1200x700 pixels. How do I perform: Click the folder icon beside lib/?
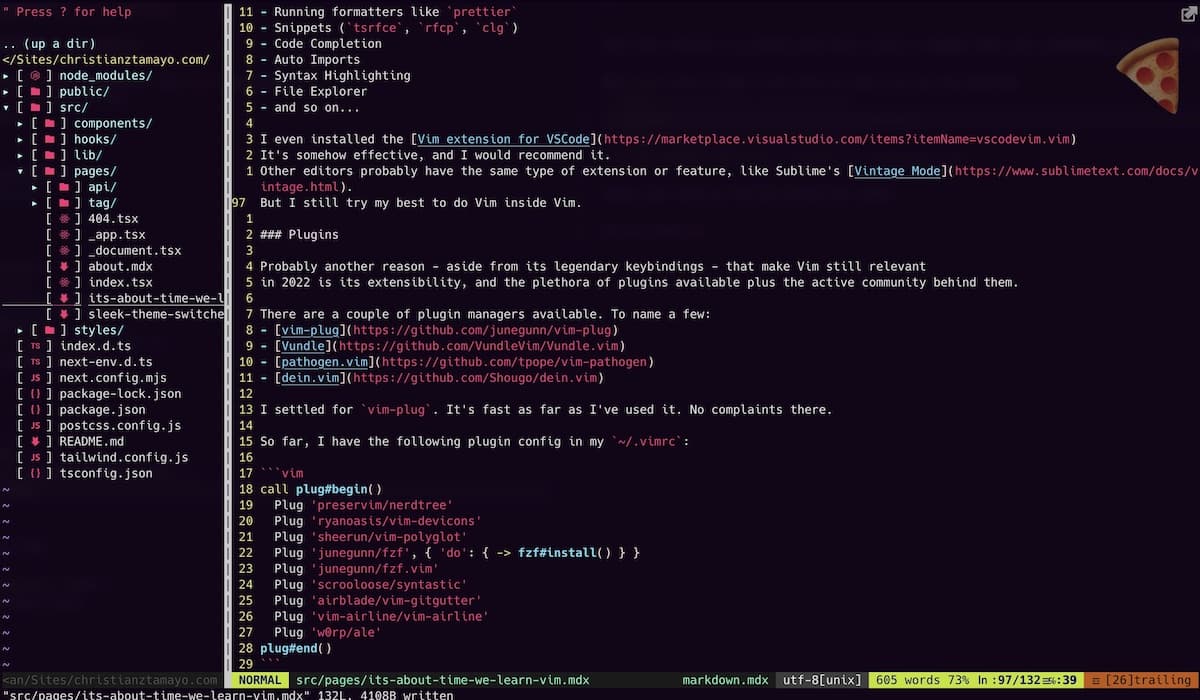pyautogui.click(x=50, y=155)
